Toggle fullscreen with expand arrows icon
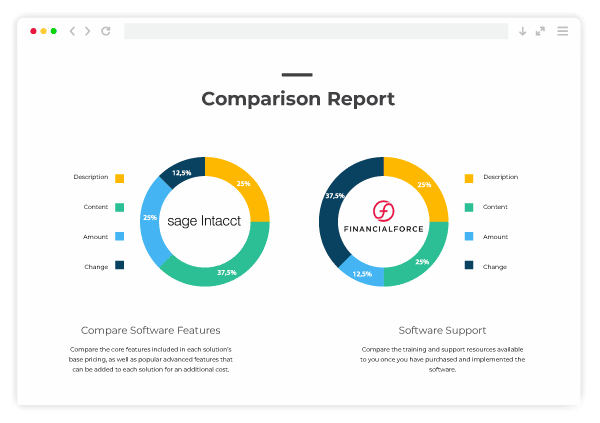The height and width of the screenshot is (423, 600). [x=540, y=31]
